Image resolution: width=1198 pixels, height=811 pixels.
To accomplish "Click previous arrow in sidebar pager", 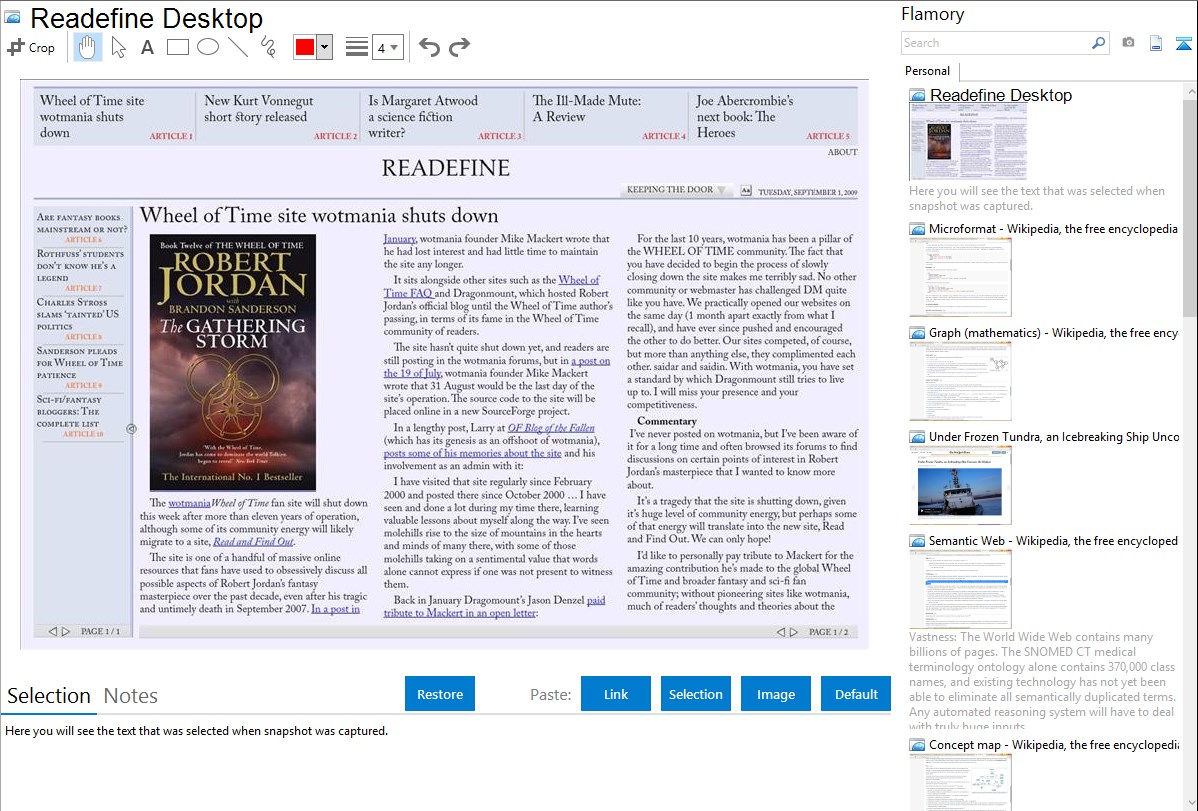I will (x=53, y=631).
